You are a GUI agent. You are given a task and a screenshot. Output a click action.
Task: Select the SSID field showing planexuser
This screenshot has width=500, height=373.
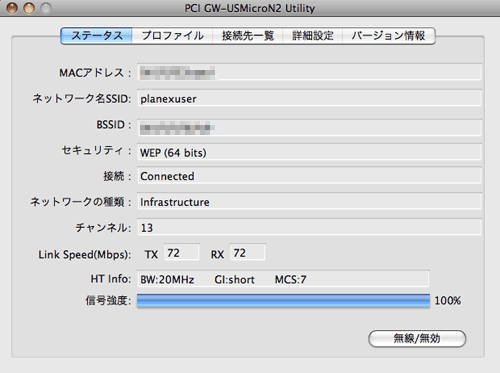click(x=309, y=98)
